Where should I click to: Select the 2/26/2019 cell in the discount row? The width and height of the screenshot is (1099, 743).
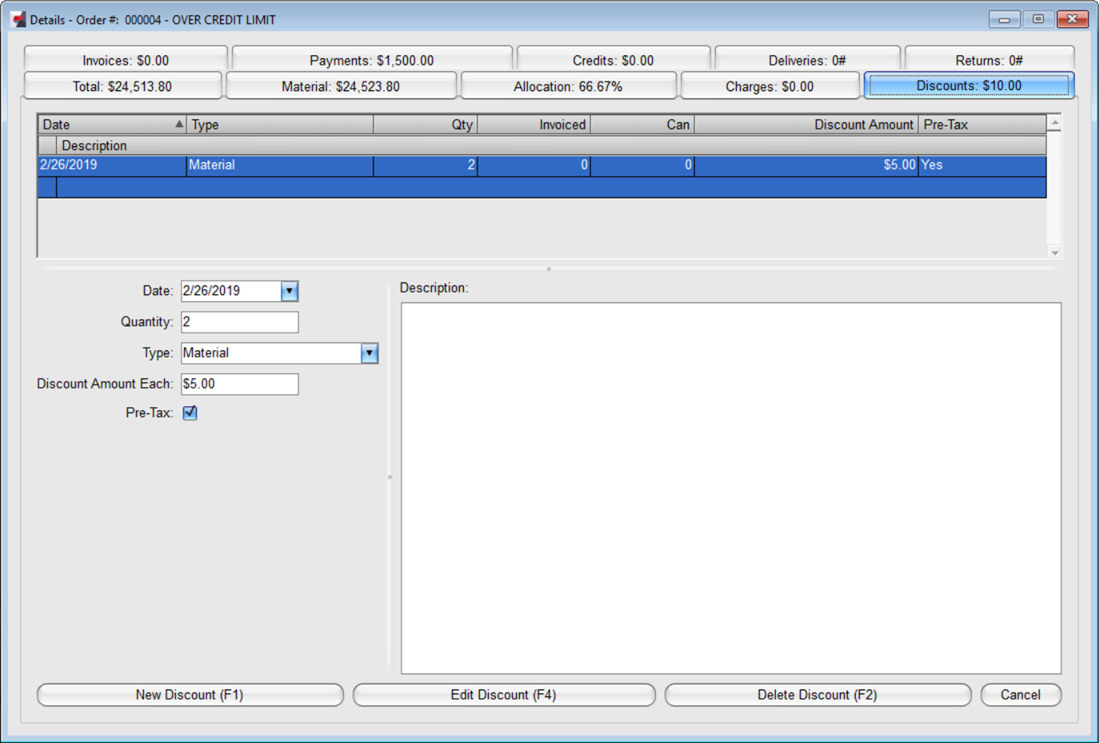(x=112, y=165)
